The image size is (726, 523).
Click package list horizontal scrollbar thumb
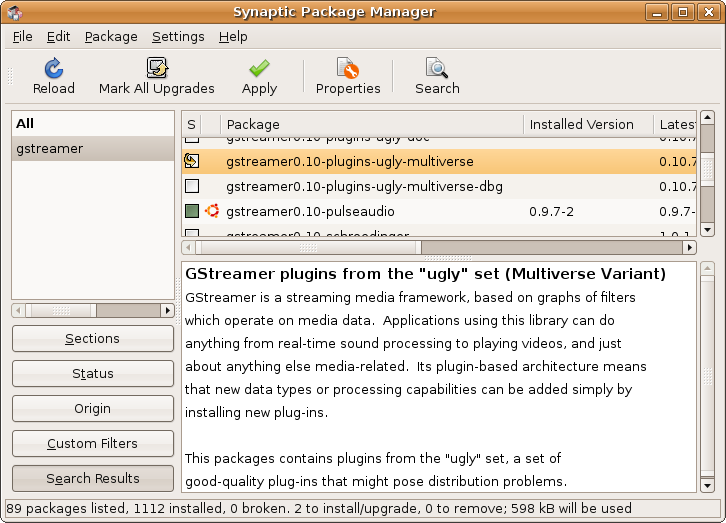point(308,248)
